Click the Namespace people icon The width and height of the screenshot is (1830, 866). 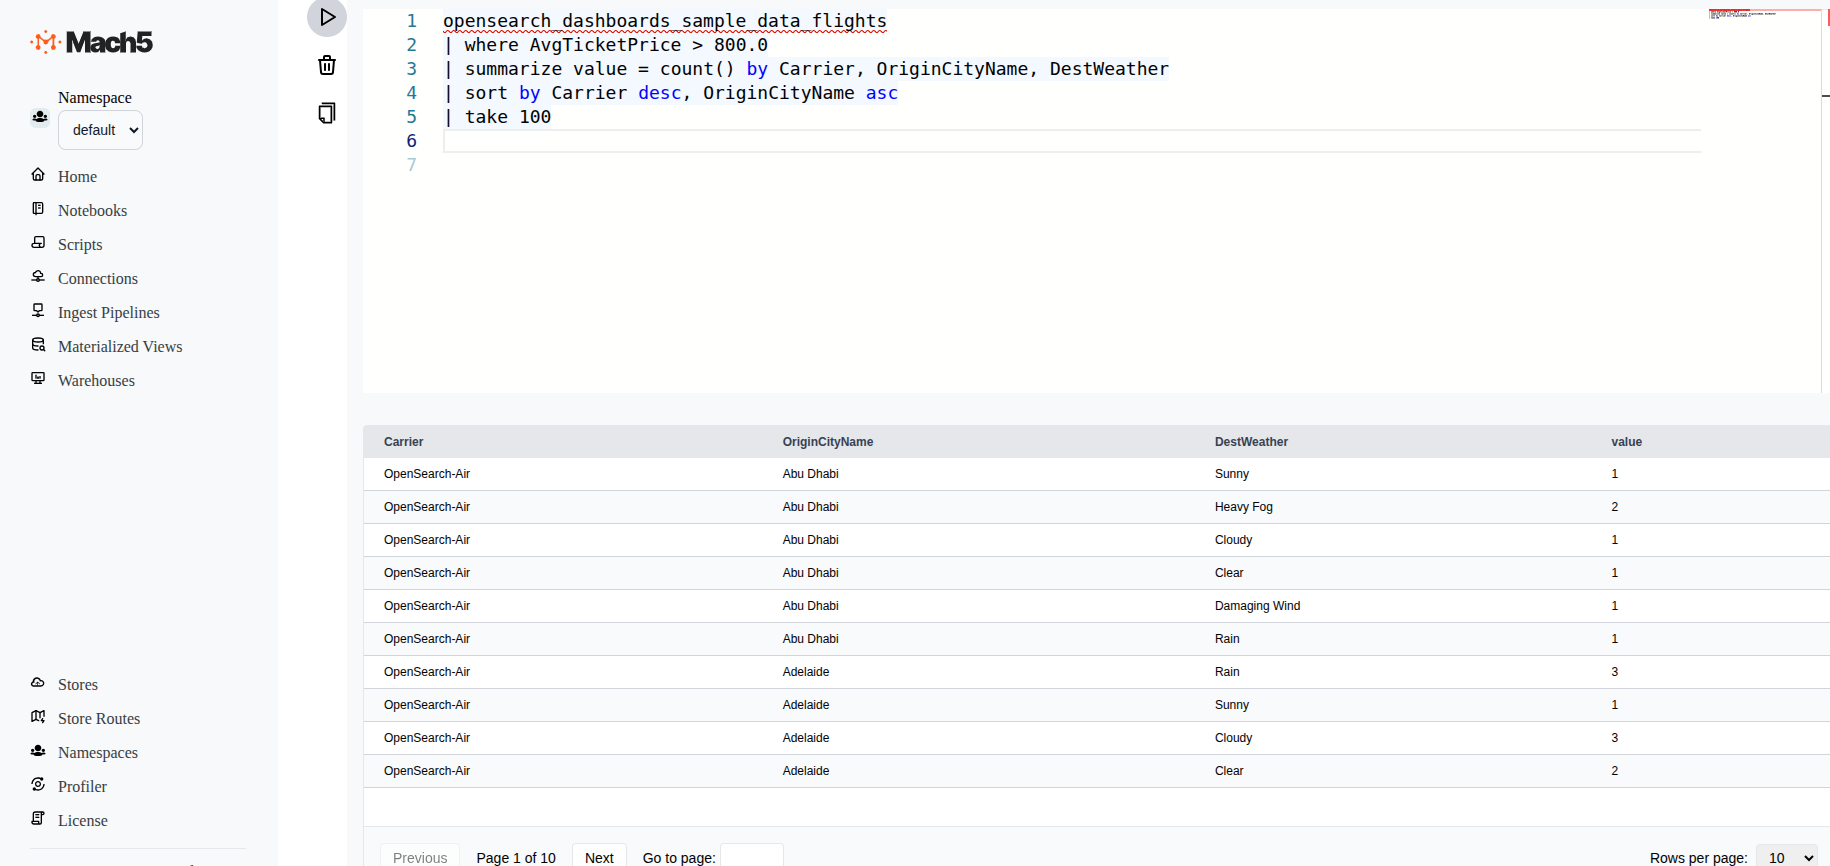tap(40, 117)
